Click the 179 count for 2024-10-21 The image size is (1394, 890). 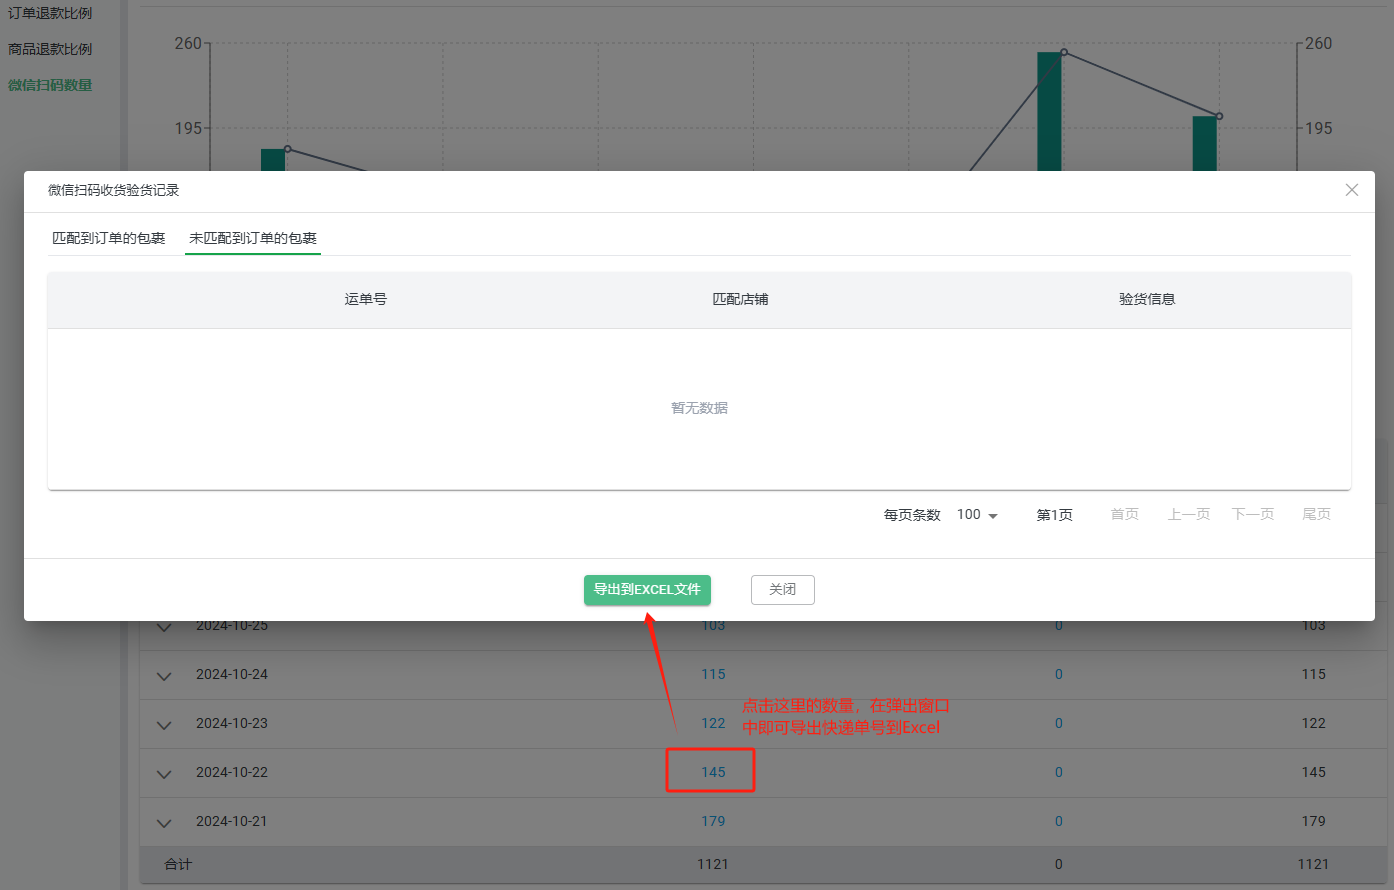713,821
